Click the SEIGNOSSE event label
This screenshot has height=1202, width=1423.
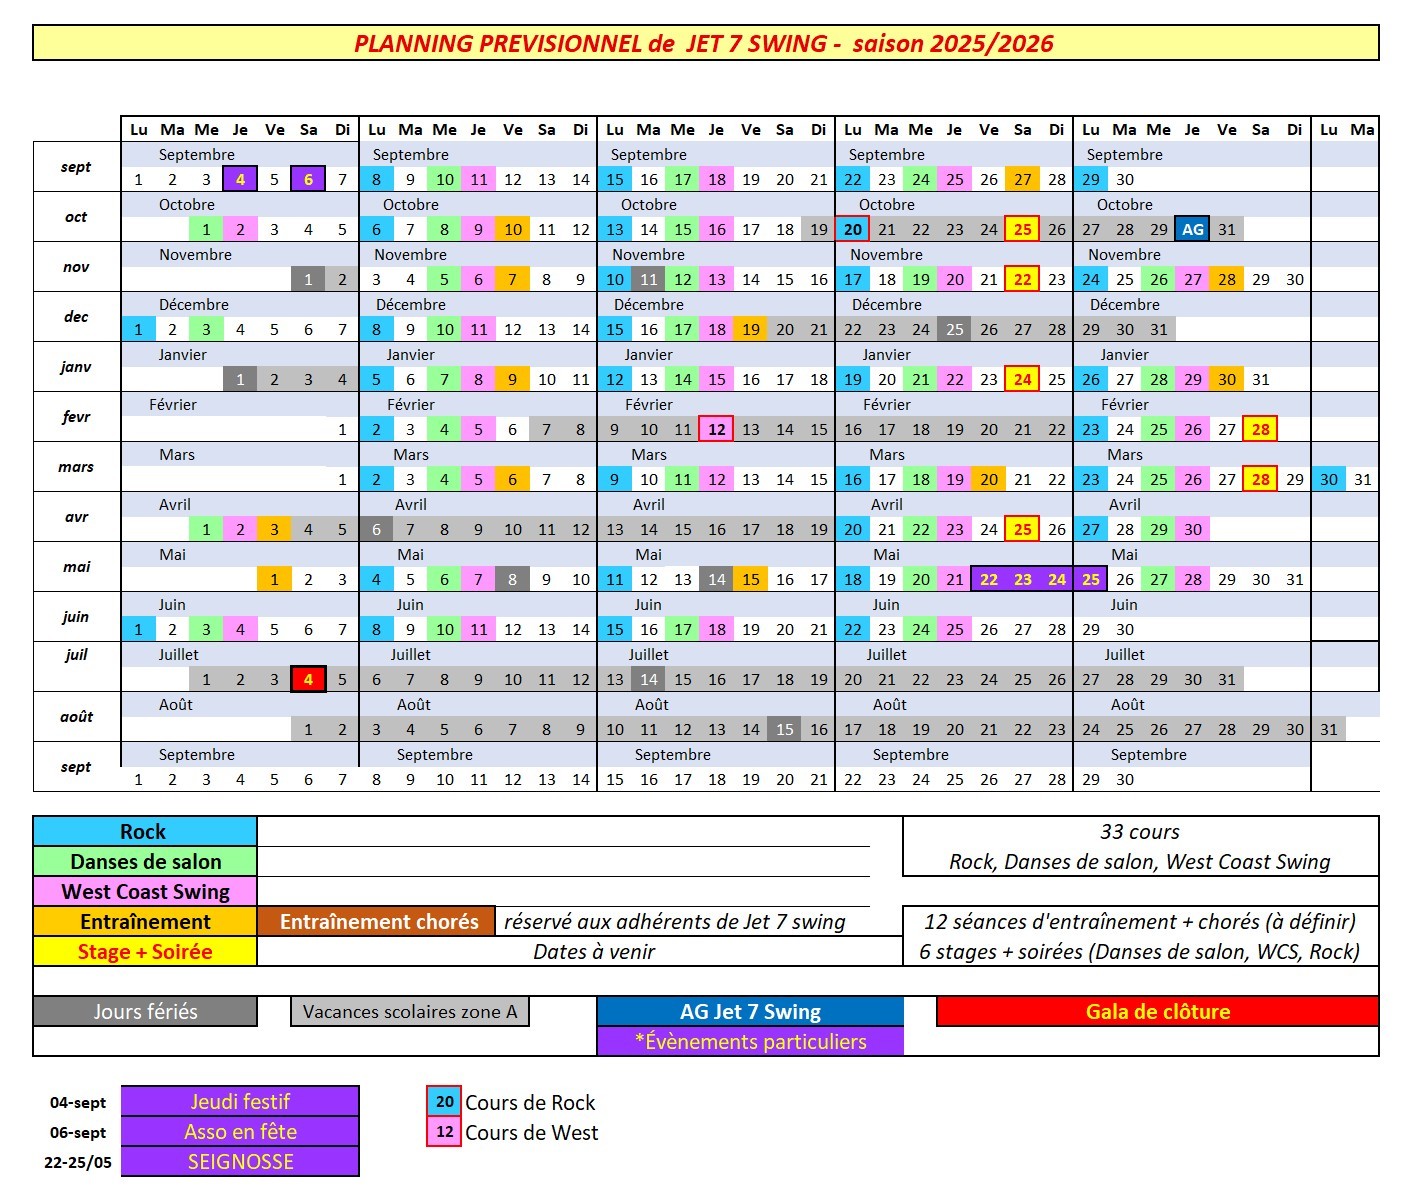click(x=240, y=1162)
